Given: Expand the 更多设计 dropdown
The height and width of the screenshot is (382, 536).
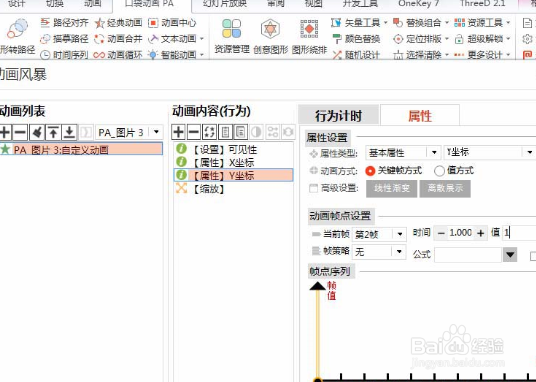Looking at the screenshot, I should pyautogui.click(x=508, y=55).
